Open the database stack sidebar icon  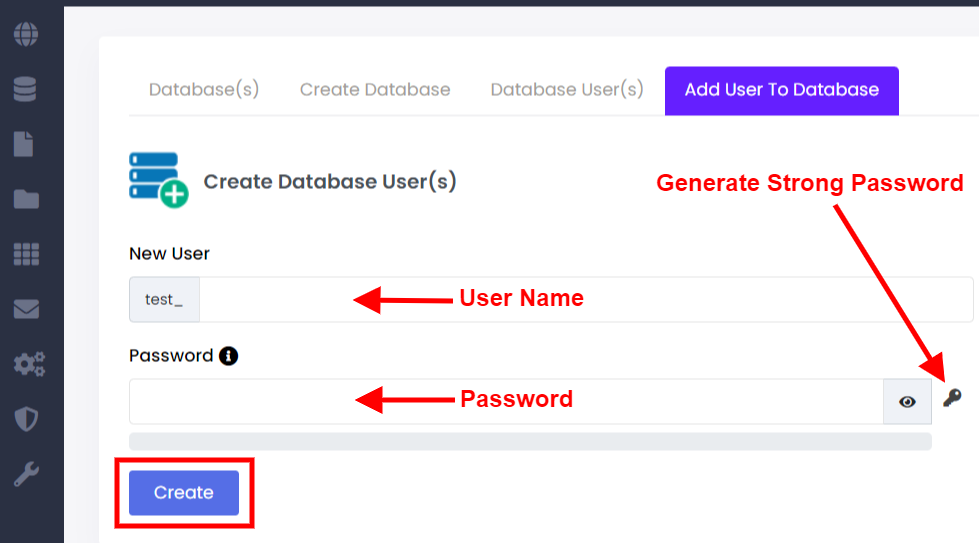coord(26,90)
